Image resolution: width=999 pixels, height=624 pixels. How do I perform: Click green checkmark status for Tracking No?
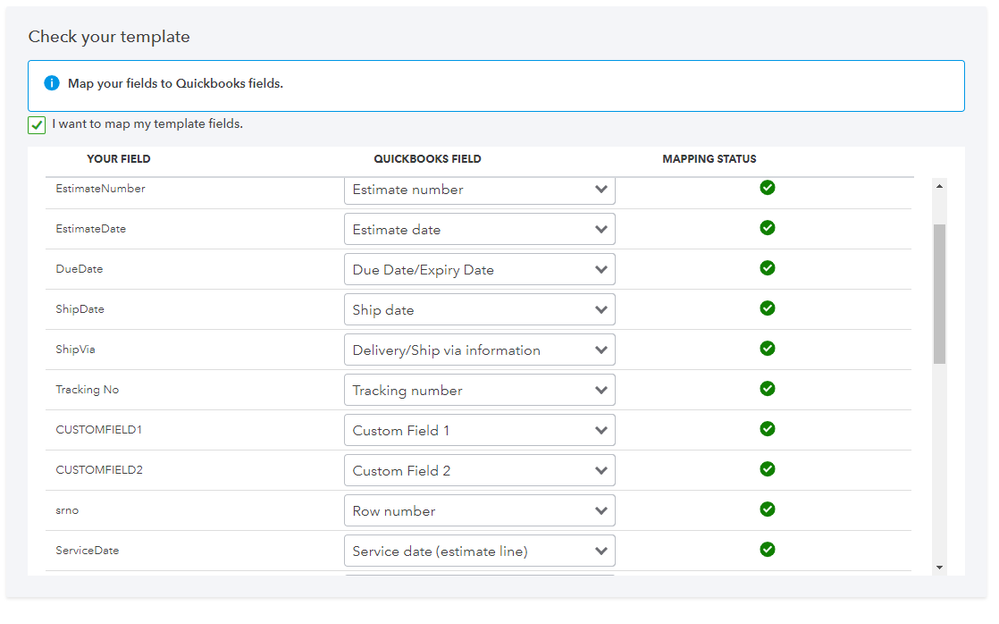click(767, 389)
